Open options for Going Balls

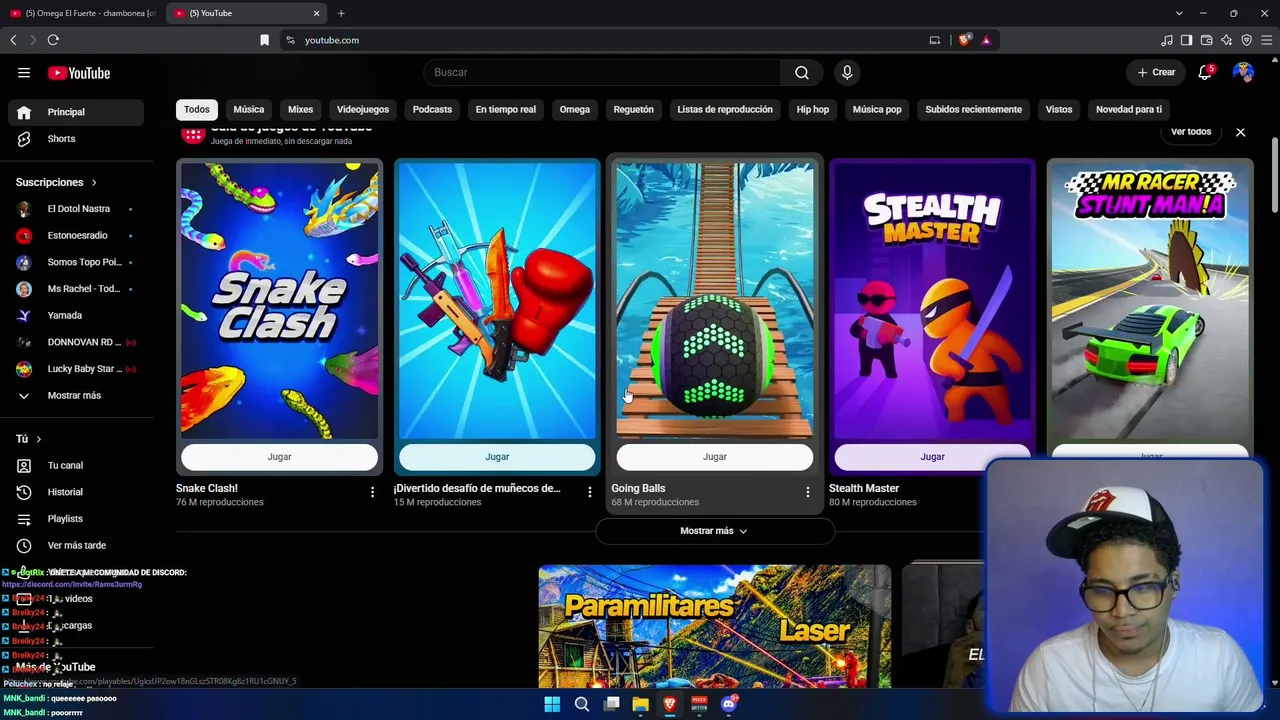(x=807, y=492)
